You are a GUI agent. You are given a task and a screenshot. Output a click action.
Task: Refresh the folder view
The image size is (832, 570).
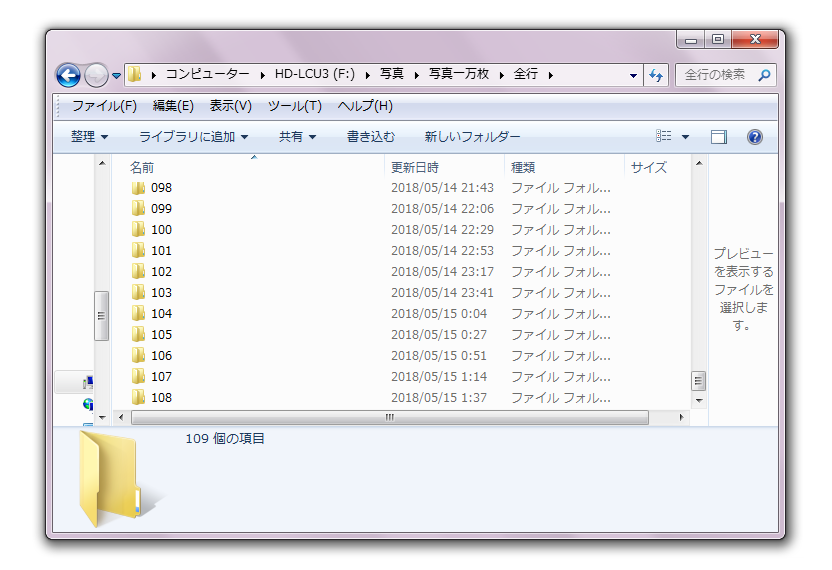pos(656,75)
